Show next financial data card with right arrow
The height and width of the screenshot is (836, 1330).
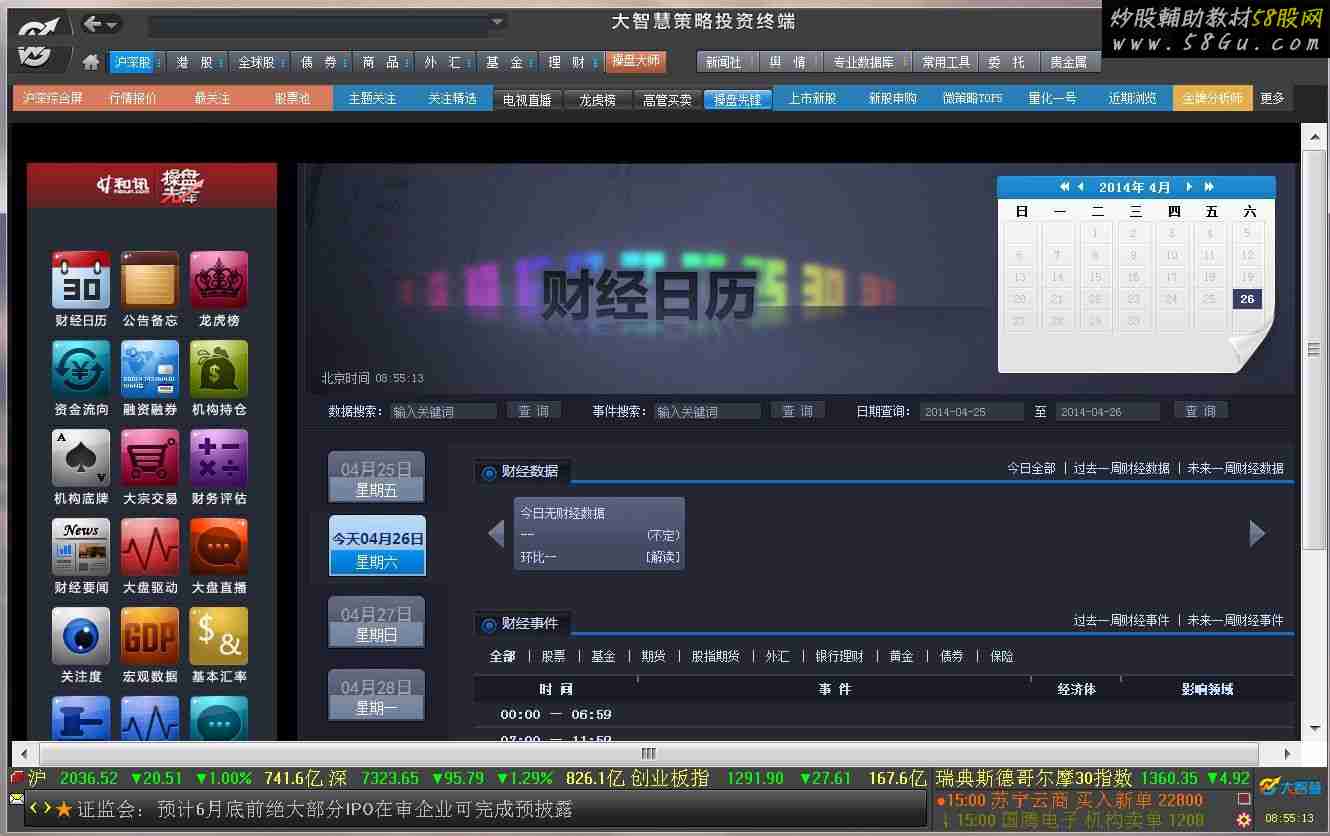click(1258, 533)
